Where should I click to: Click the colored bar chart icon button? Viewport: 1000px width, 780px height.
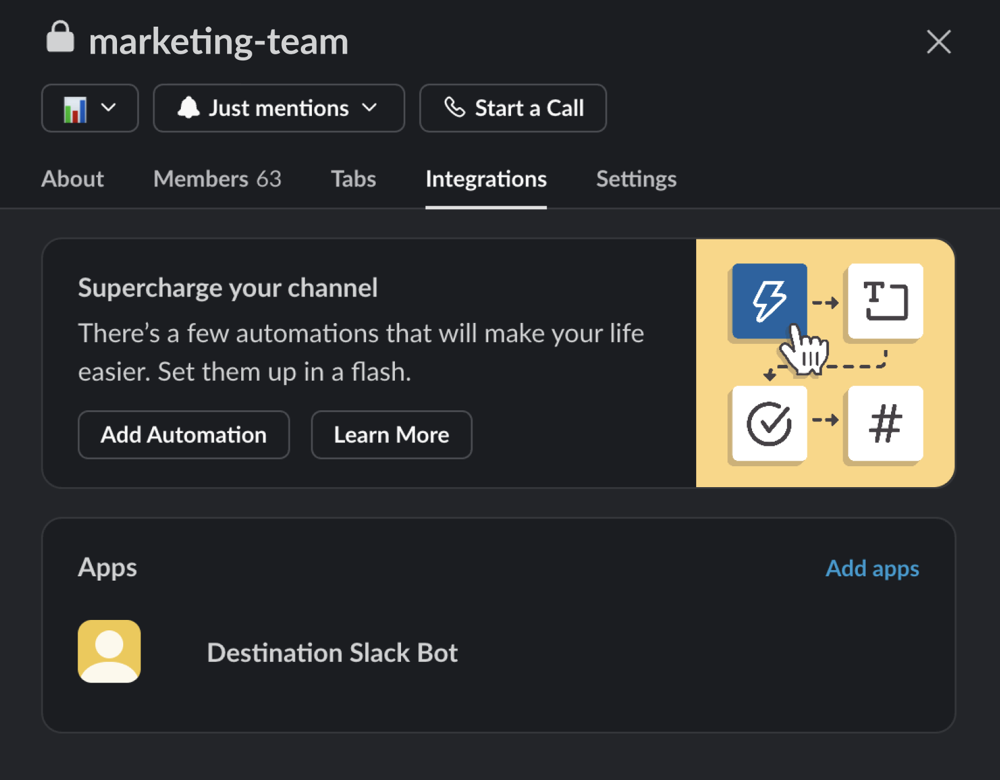coord(76,107)
